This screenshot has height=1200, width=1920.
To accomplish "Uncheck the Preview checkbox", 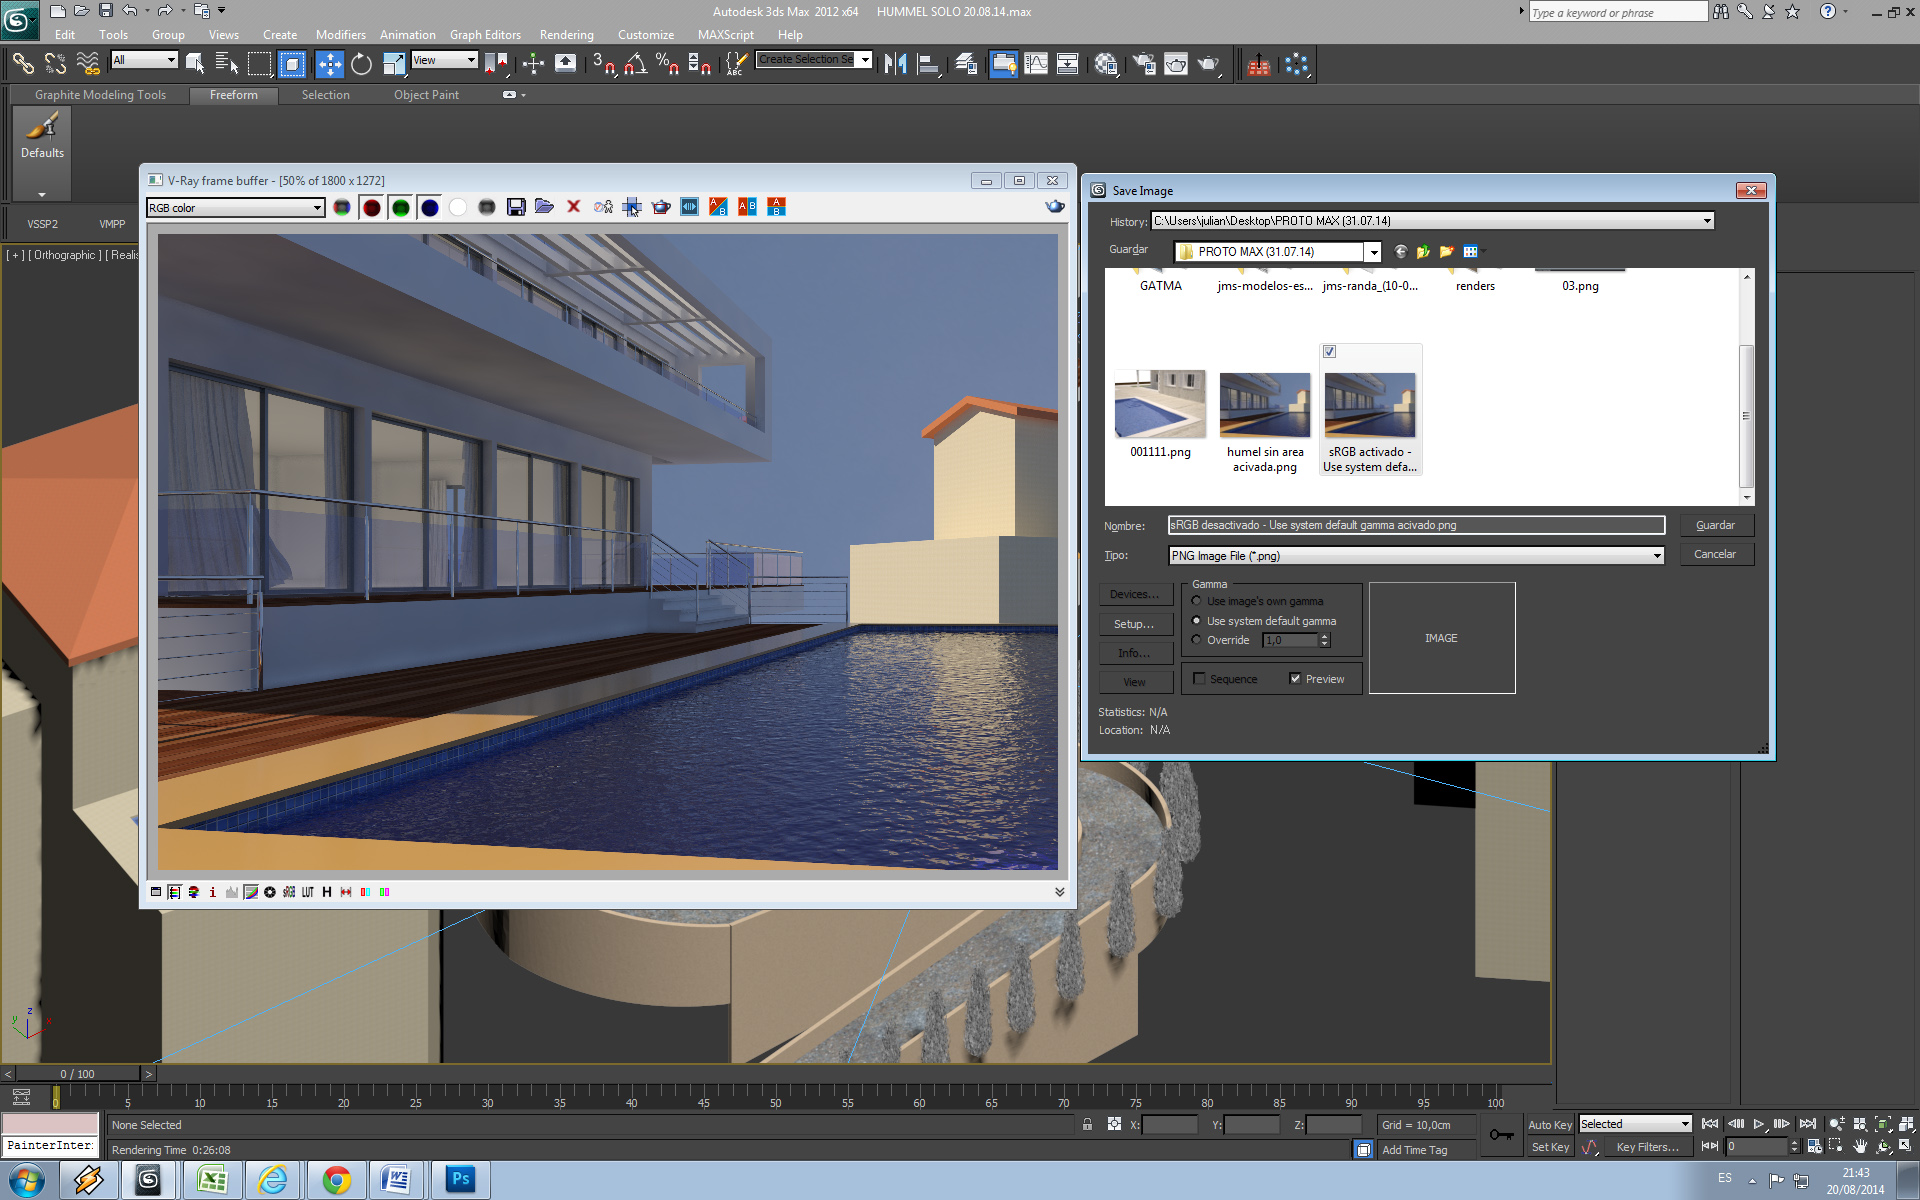I will coord(1295,679).
